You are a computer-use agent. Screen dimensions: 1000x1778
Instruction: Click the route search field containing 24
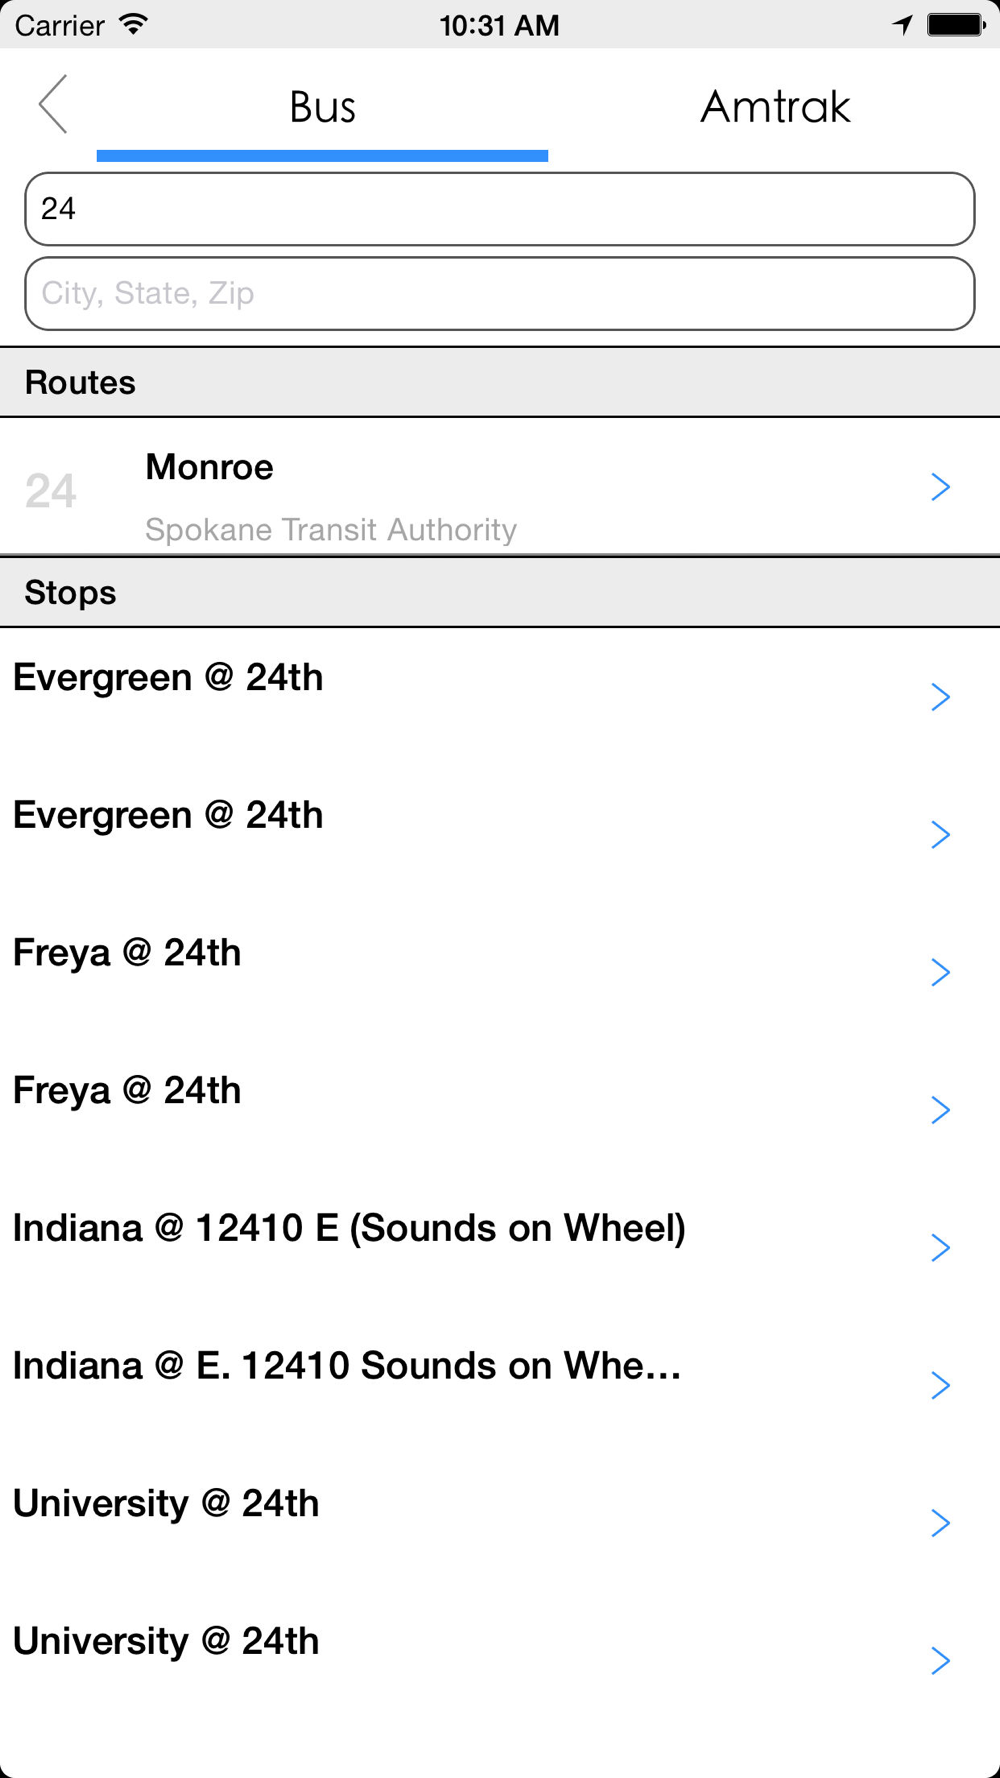coord(500,209)
